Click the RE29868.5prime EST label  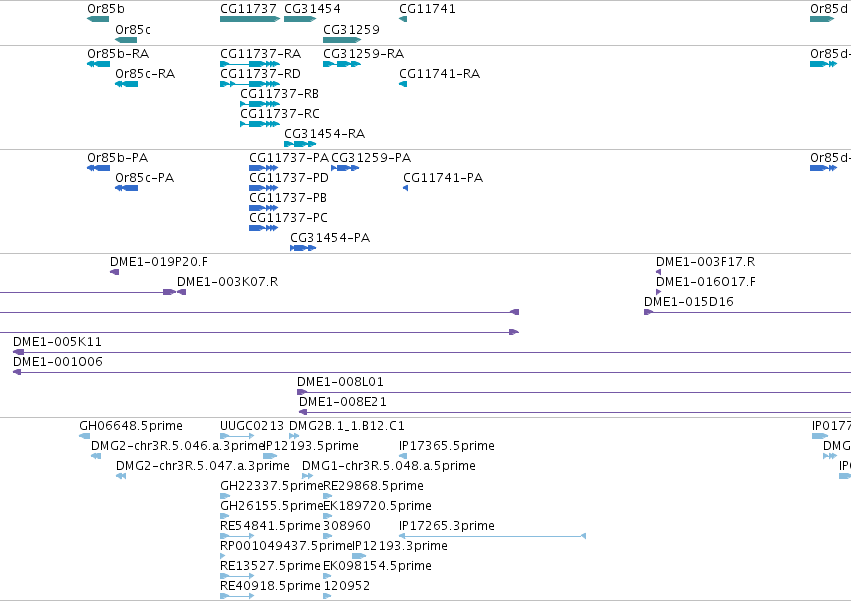pyautogui.click(x=373, y=486)
